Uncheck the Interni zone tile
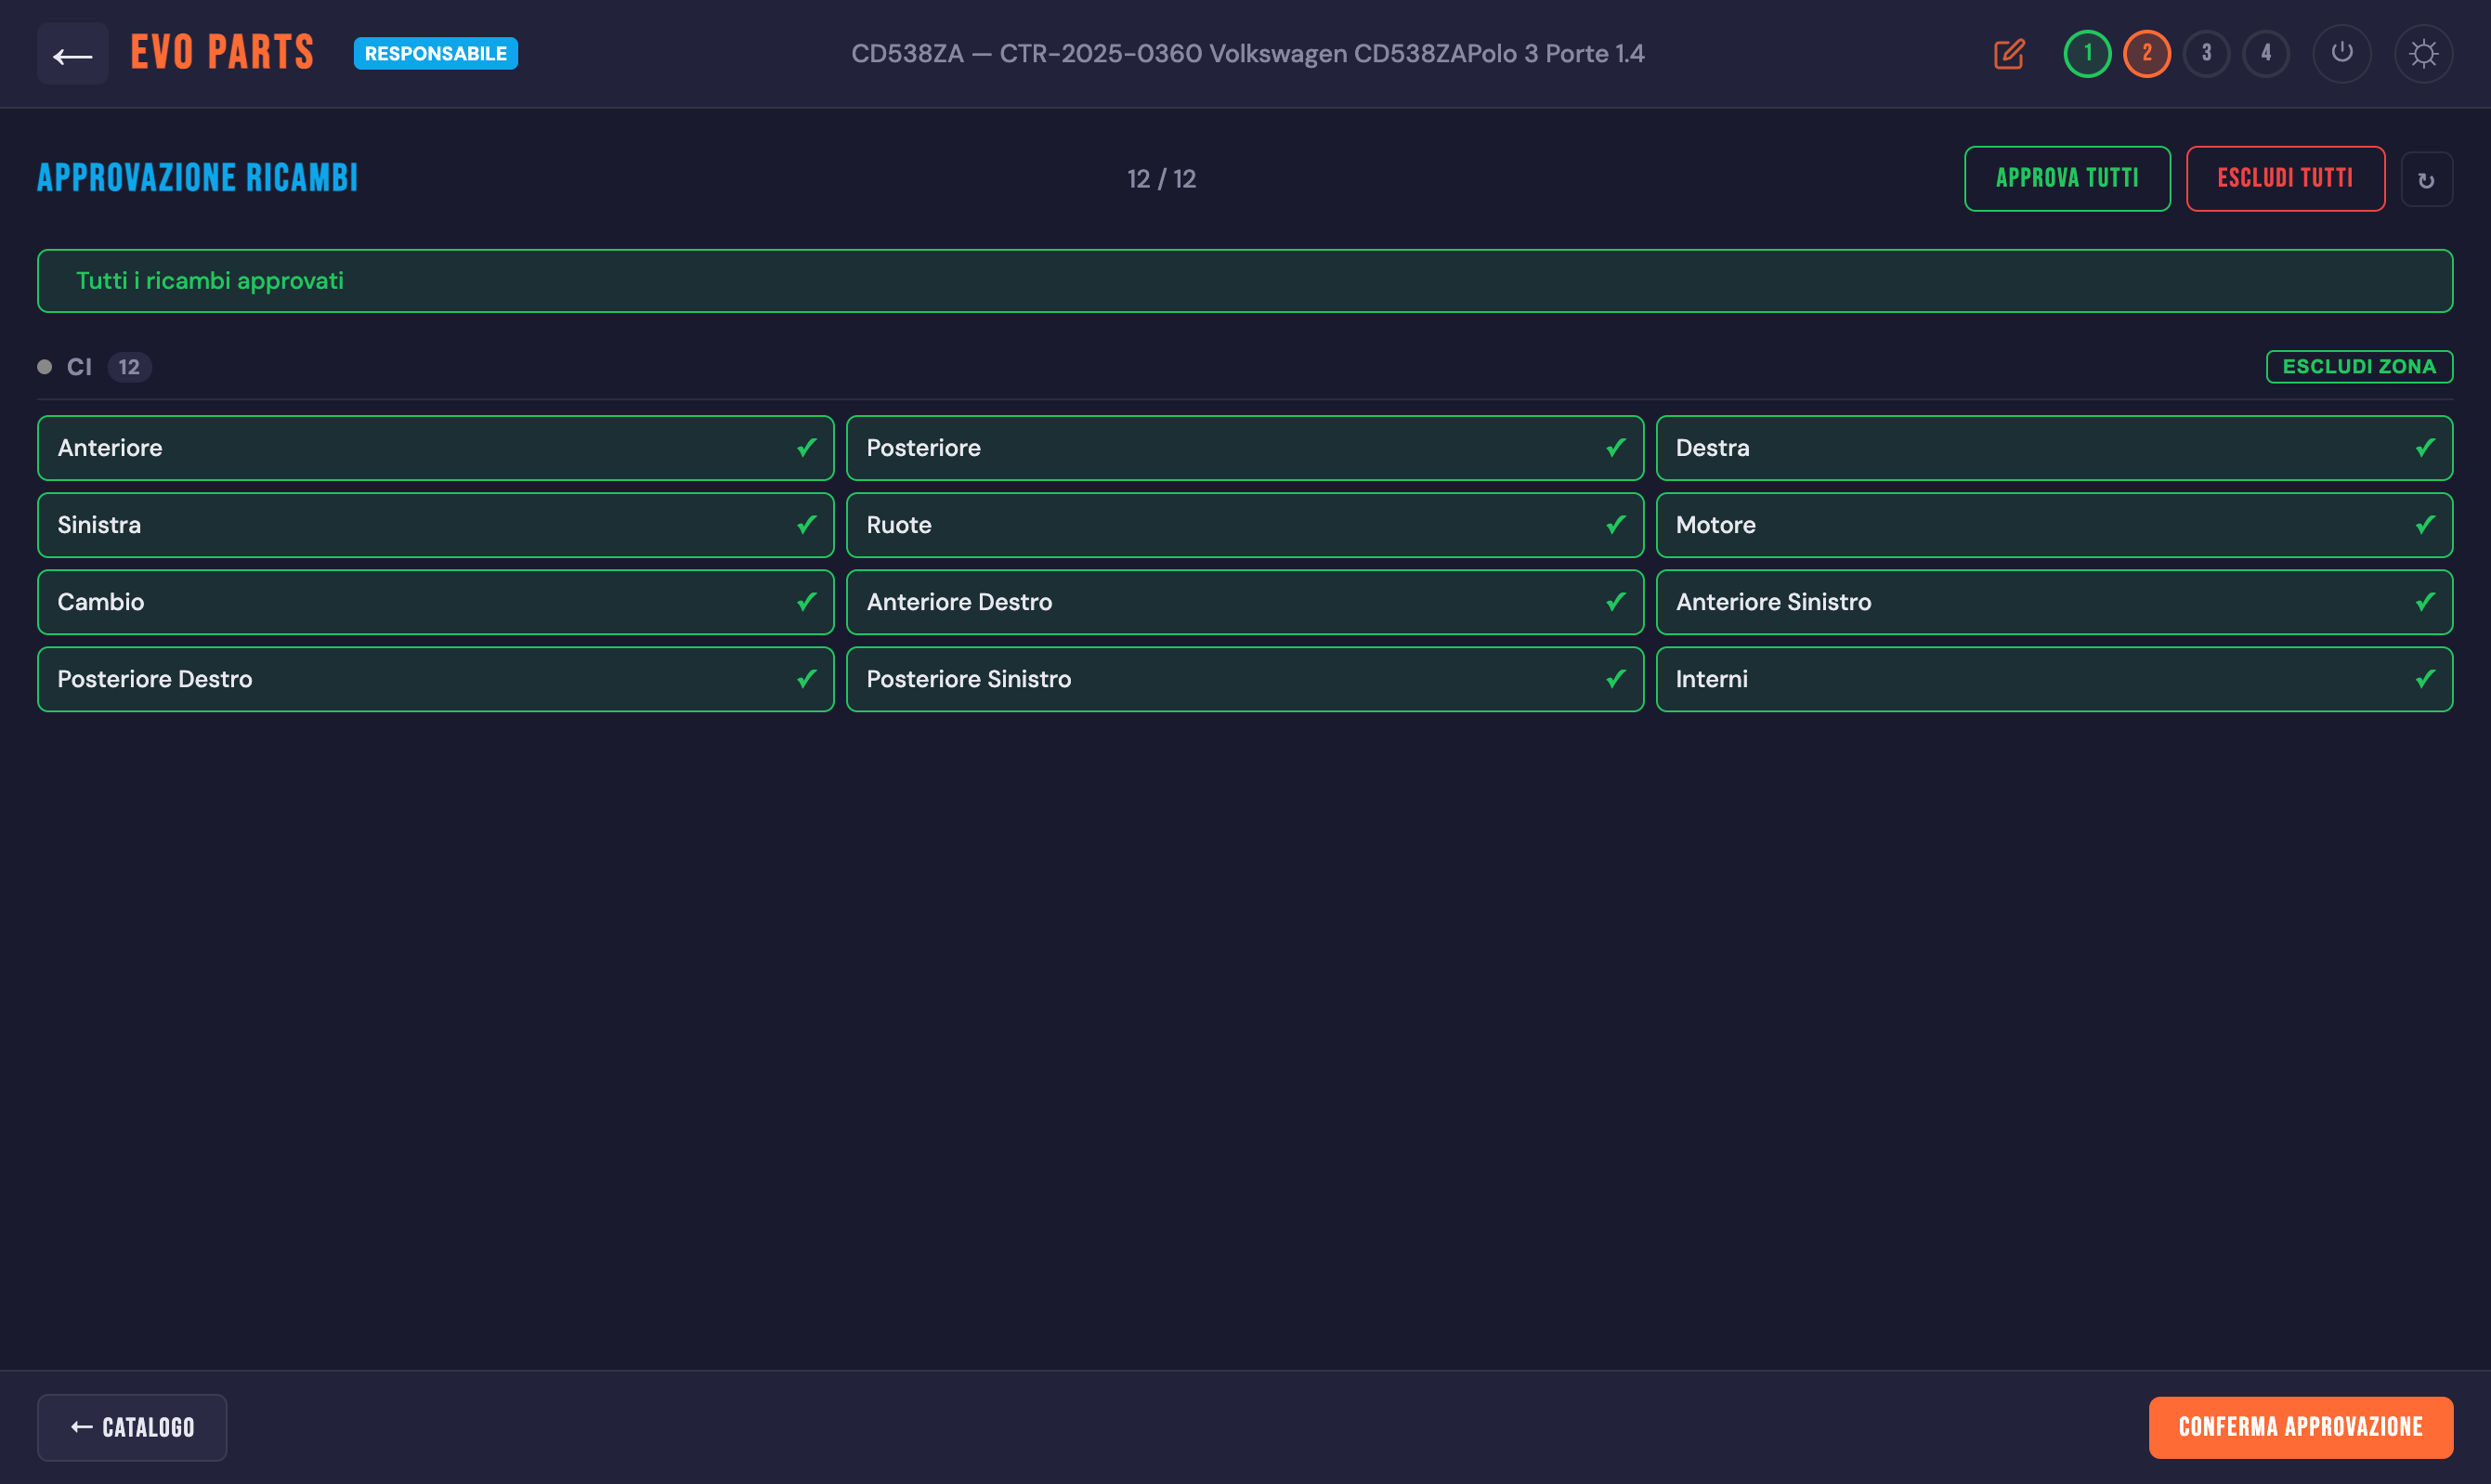This screenshot has height=1484, width=2491. [2053, 679]
